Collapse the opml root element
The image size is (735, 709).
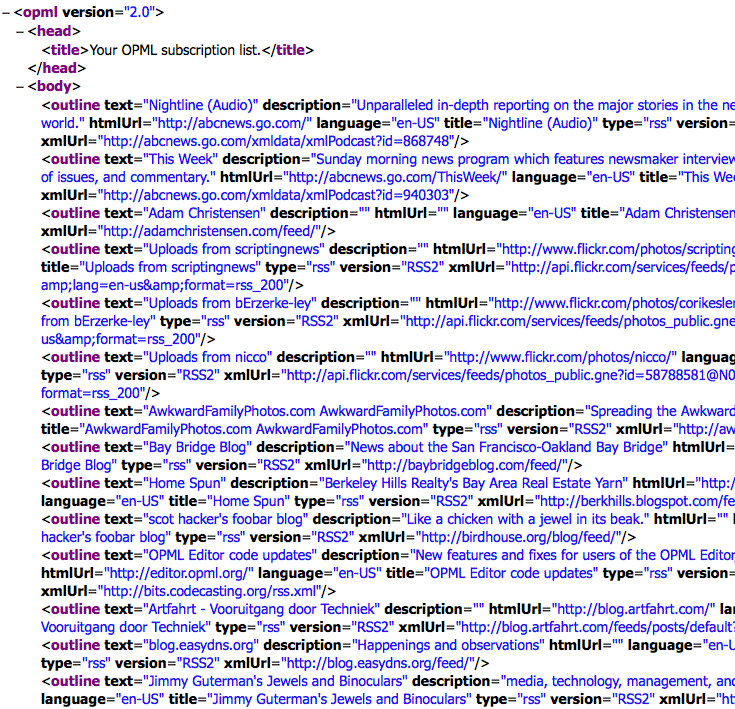(6, 13)
